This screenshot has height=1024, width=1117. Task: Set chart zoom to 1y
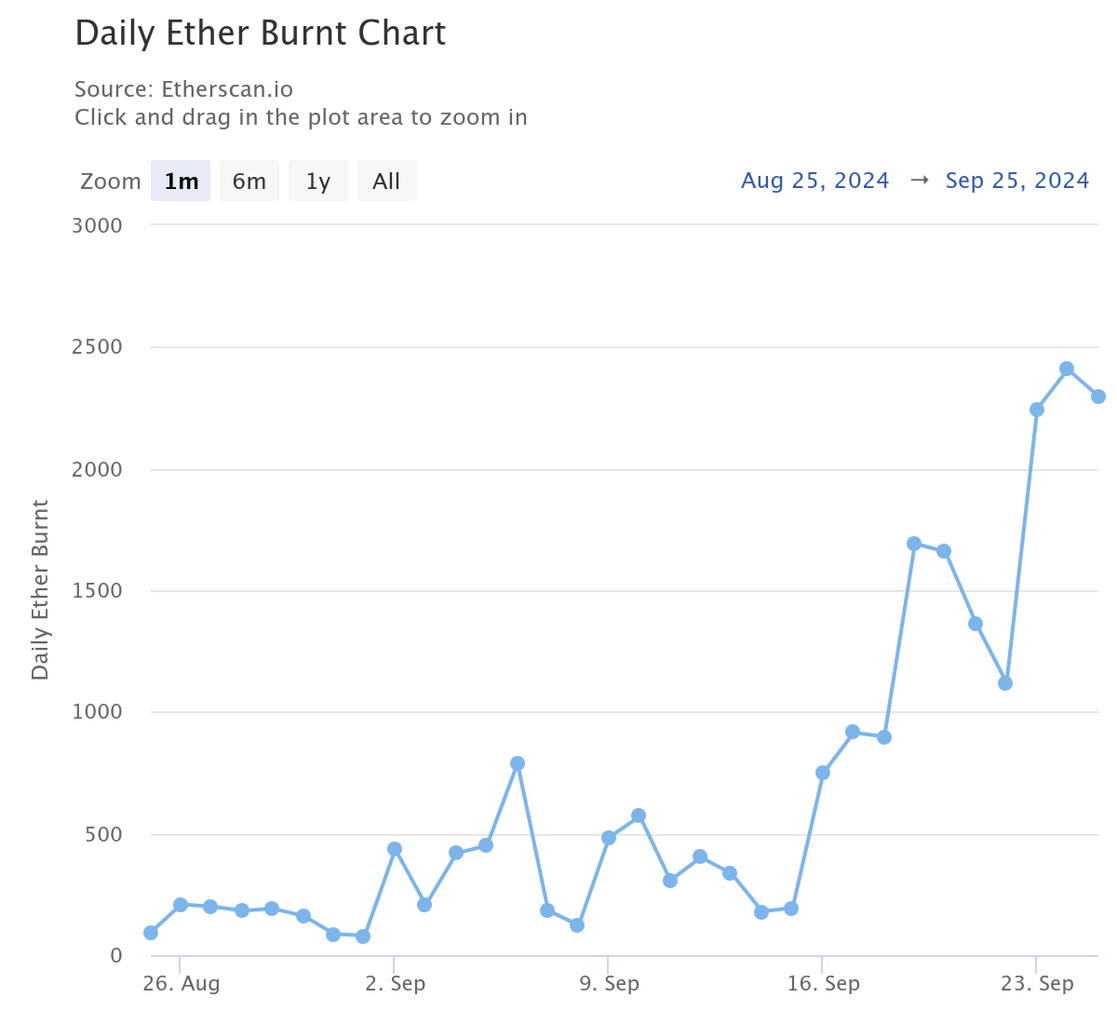(318, 181)
